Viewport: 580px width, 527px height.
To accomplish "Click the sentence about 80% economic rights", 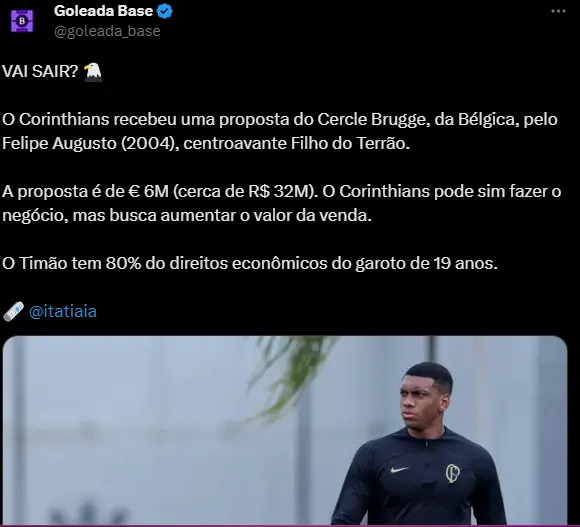I will point(250,263).
